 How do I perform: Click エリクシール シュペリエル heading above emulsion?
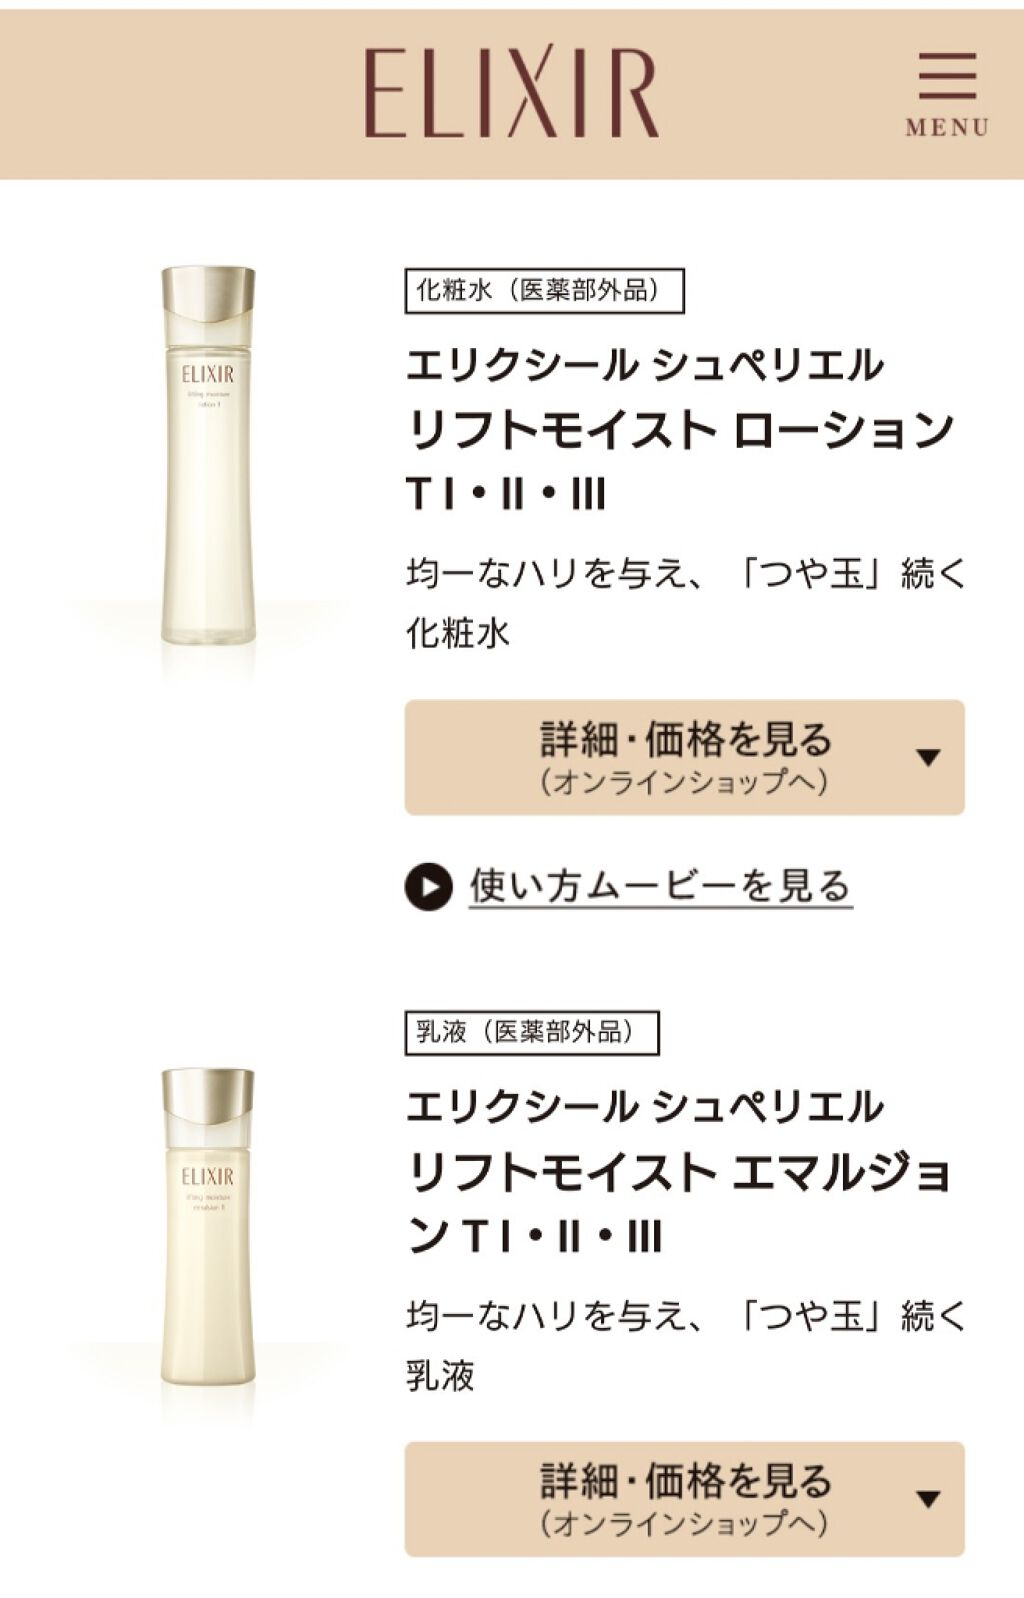pos(645,1106)
